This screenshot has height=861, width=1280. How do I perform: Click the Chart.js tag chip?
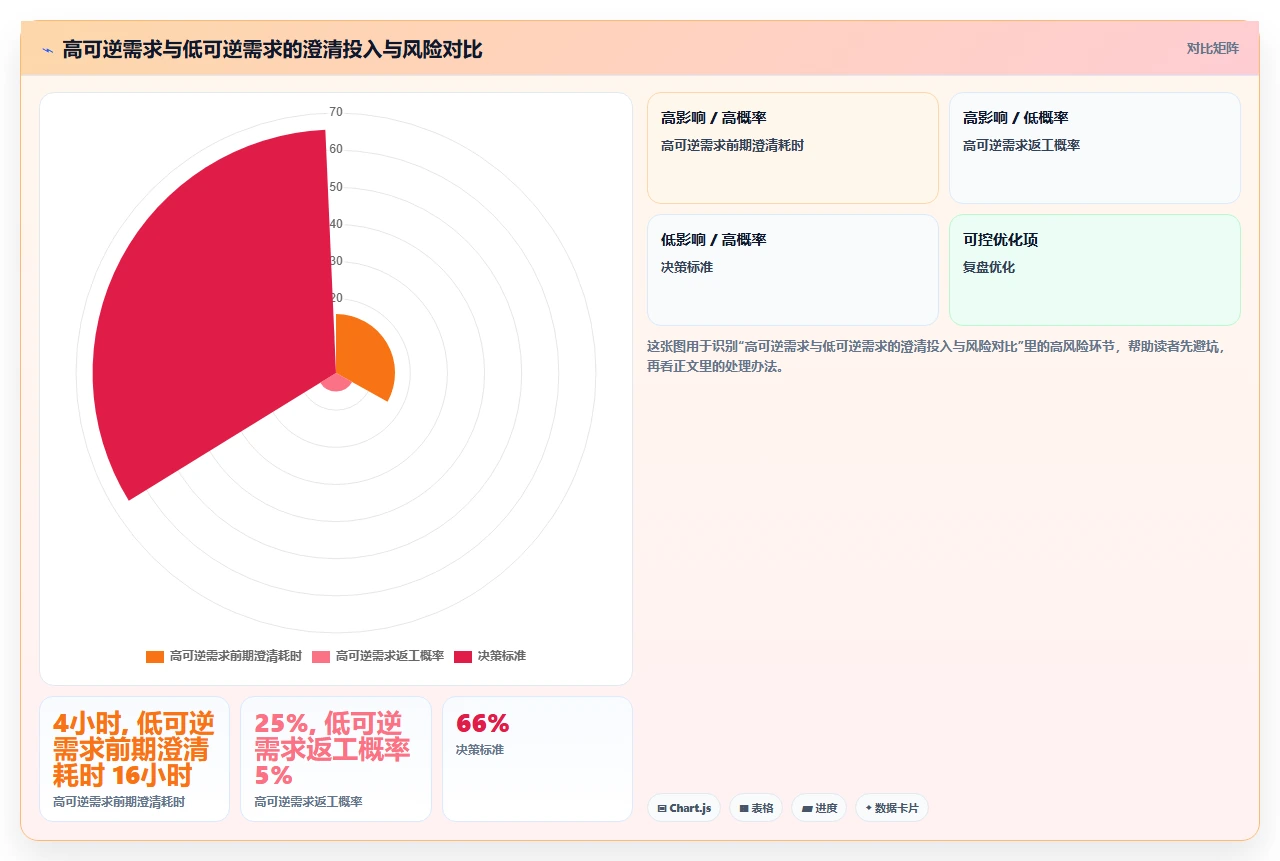(684, 808)
